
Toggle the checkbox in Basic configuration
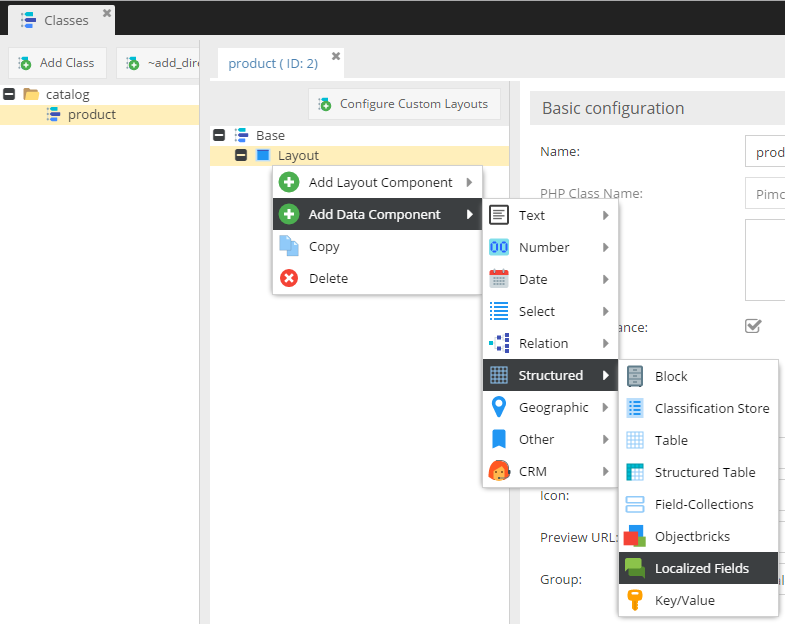click(x=753, y=326)
